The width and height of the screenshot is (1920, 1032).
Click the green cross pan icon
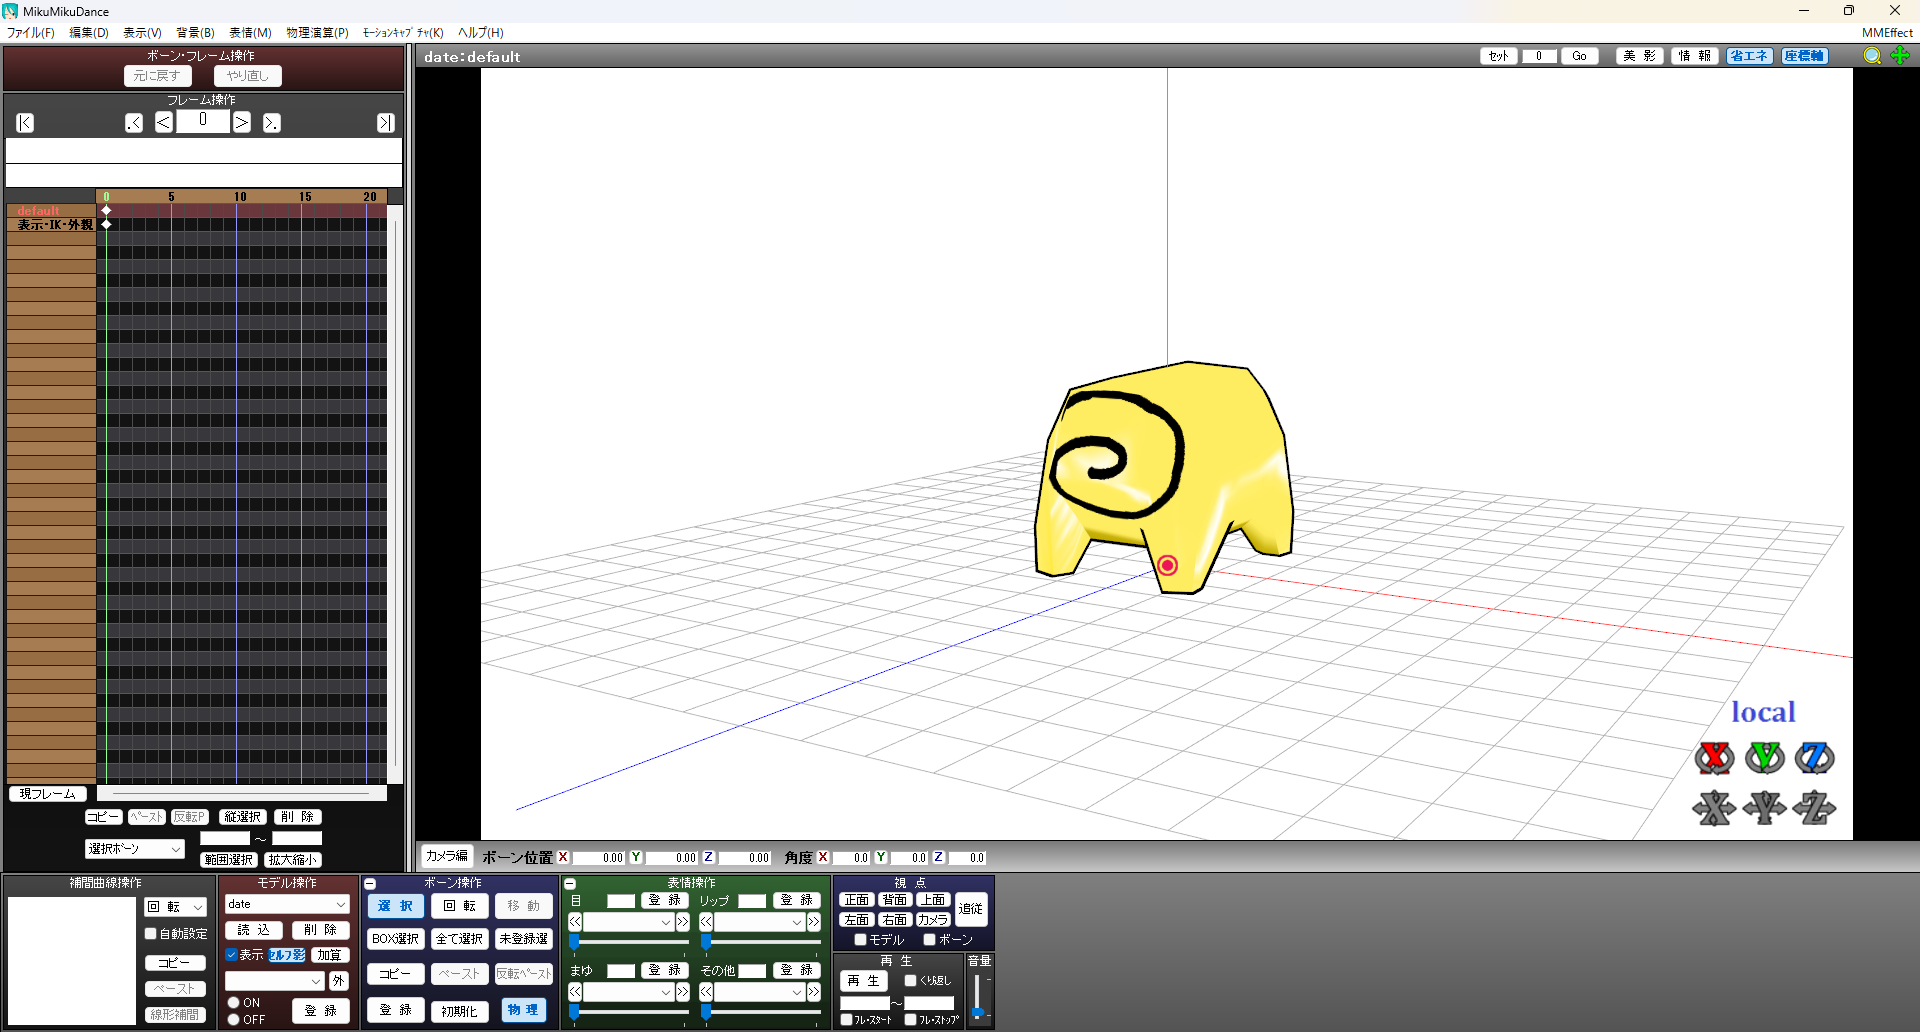(x=1900, y=56)
